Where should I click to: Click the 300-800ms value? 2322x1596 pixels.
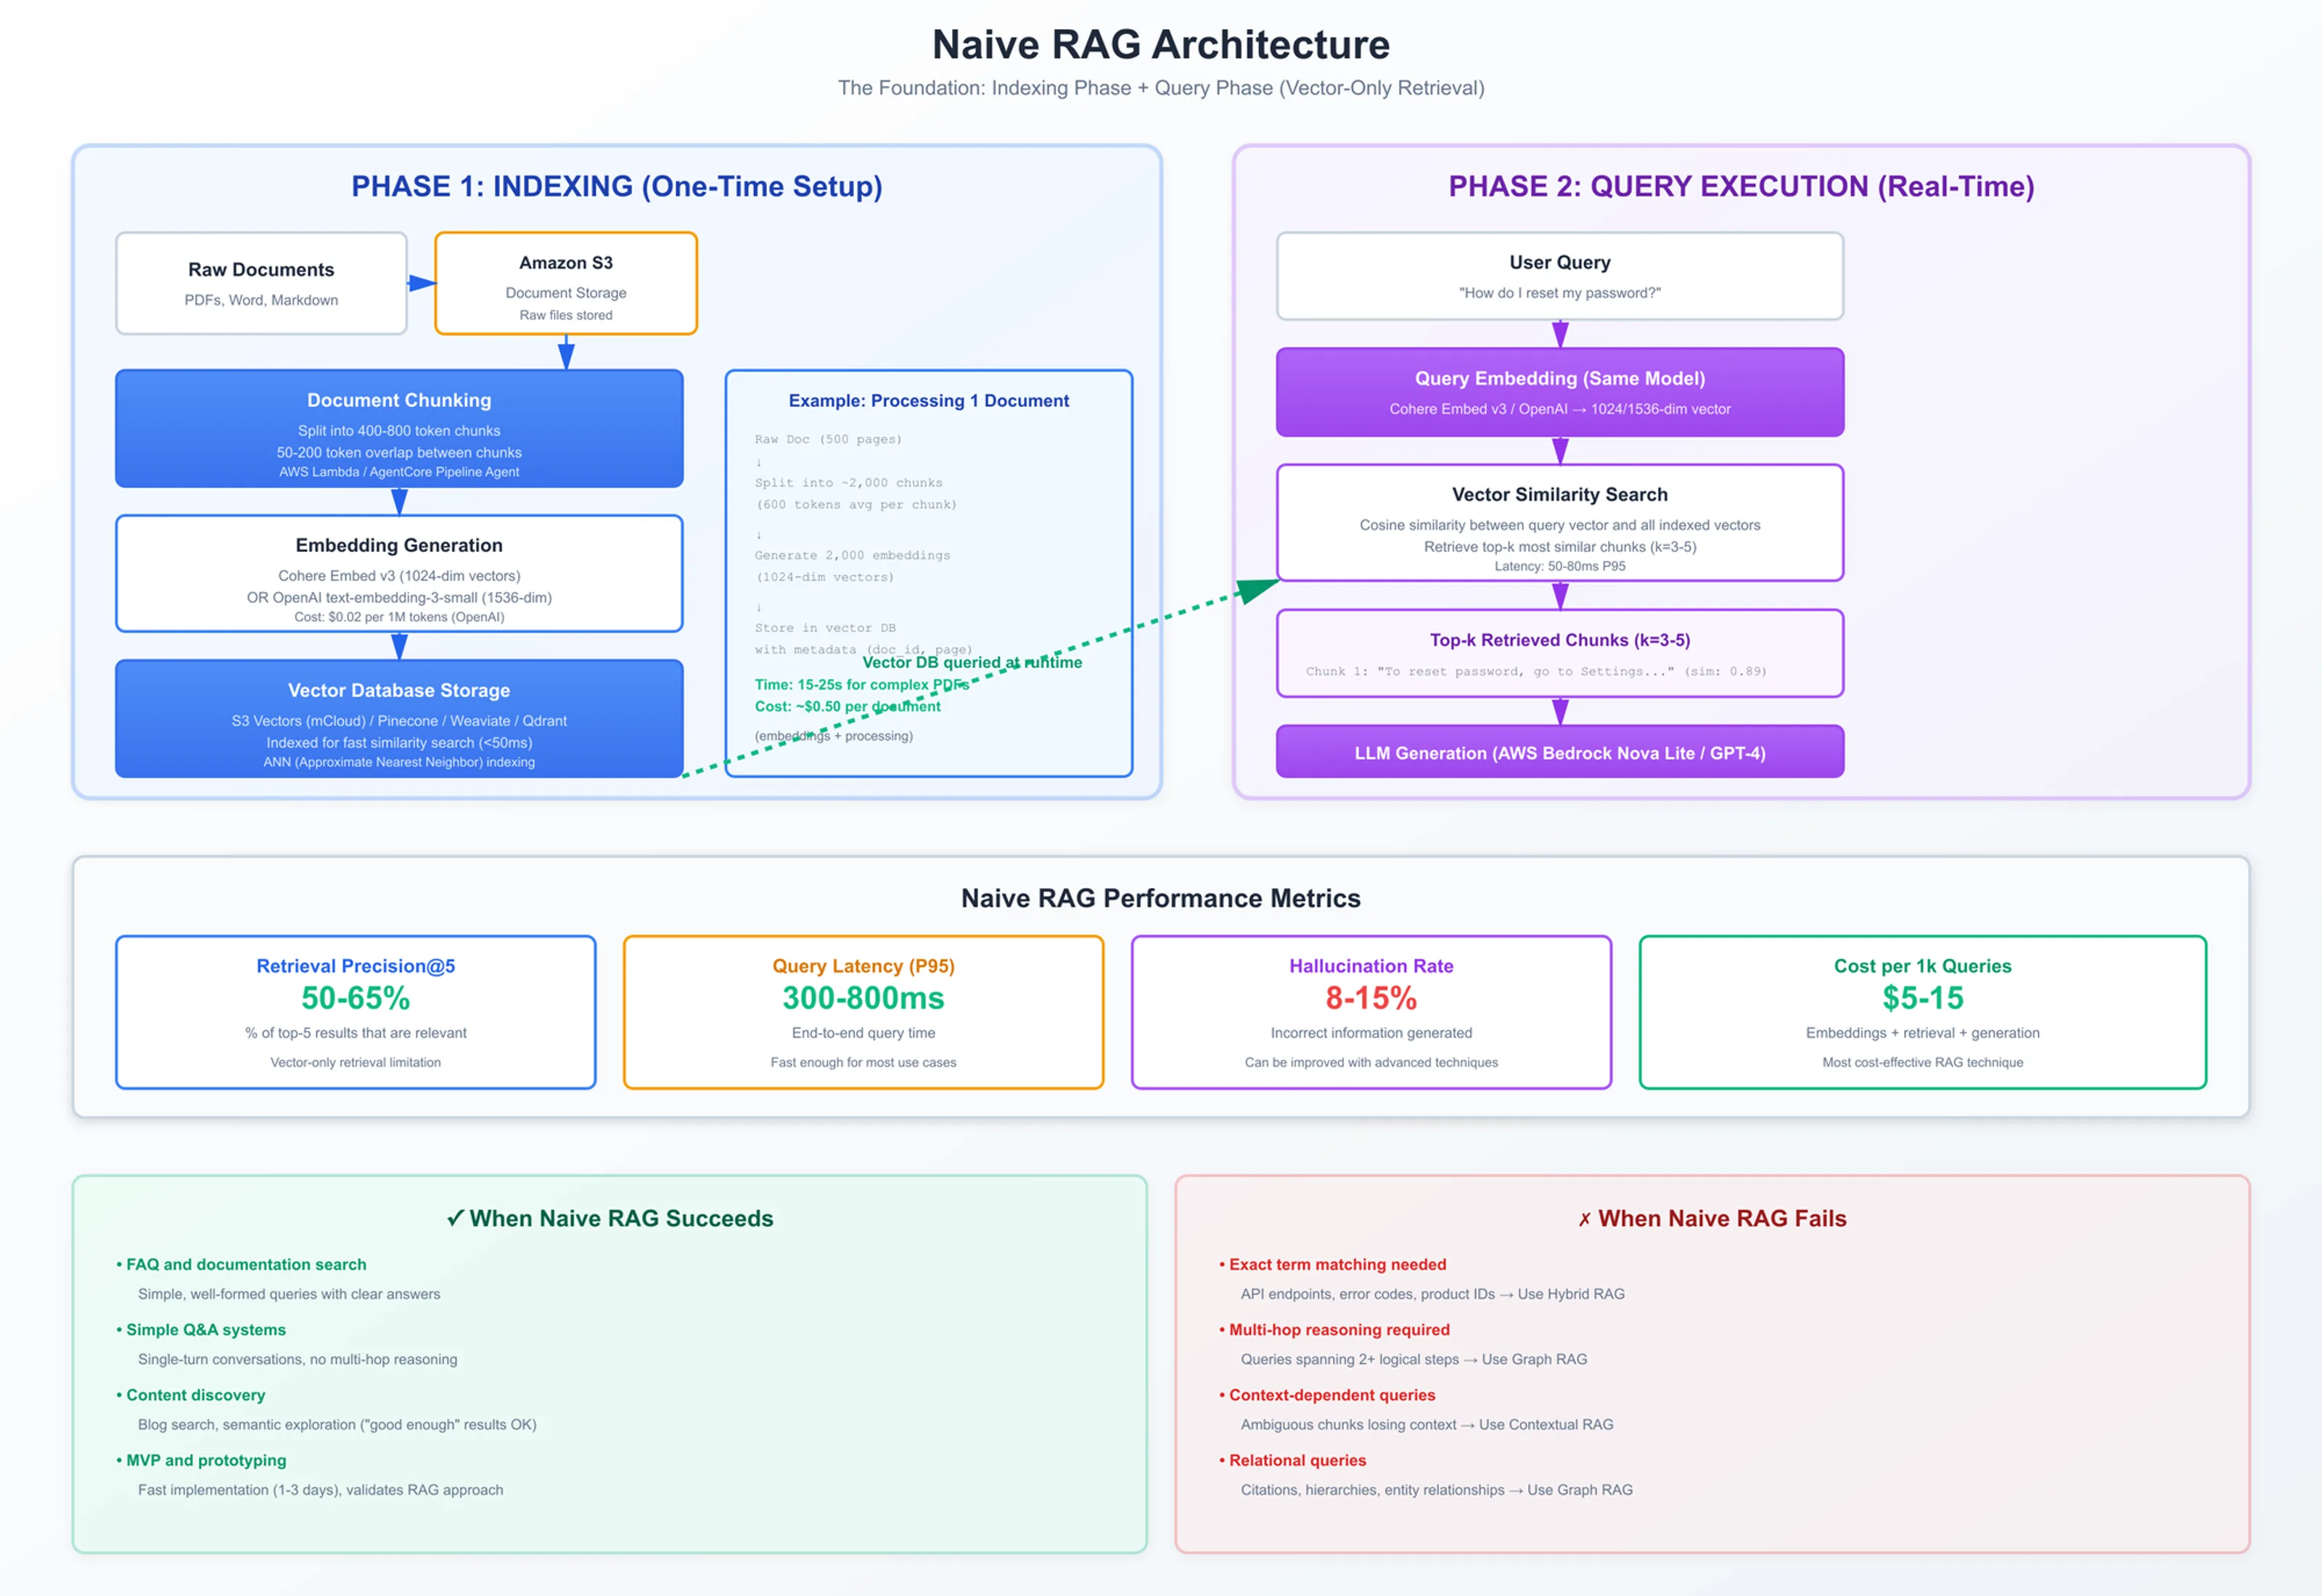(x=864, y=998)
